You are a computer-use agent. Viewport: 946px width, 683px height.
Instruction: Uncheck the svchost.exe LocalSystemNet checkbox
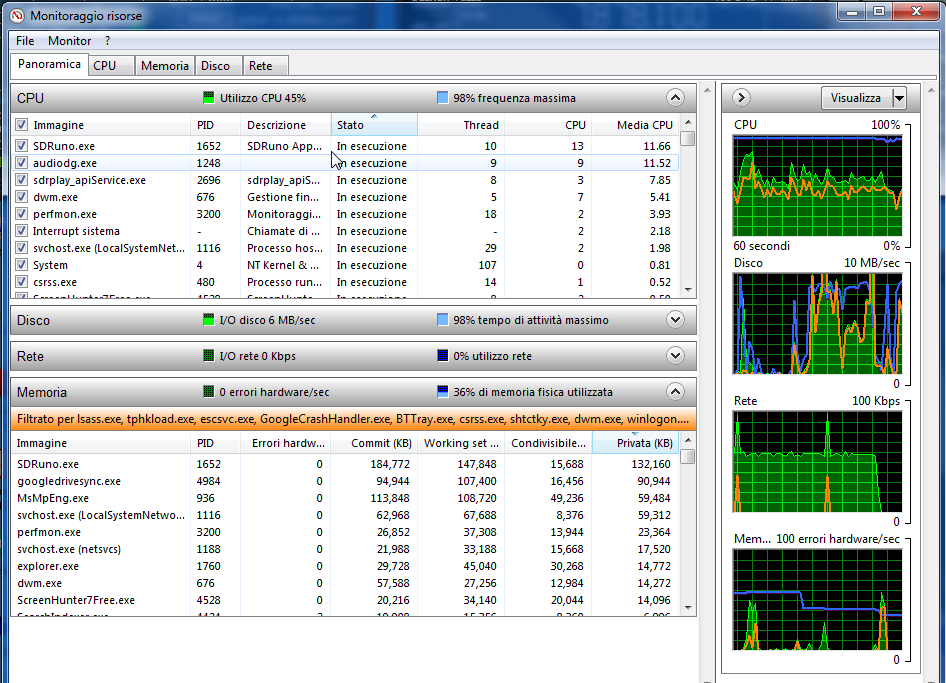tap(22, 248)
